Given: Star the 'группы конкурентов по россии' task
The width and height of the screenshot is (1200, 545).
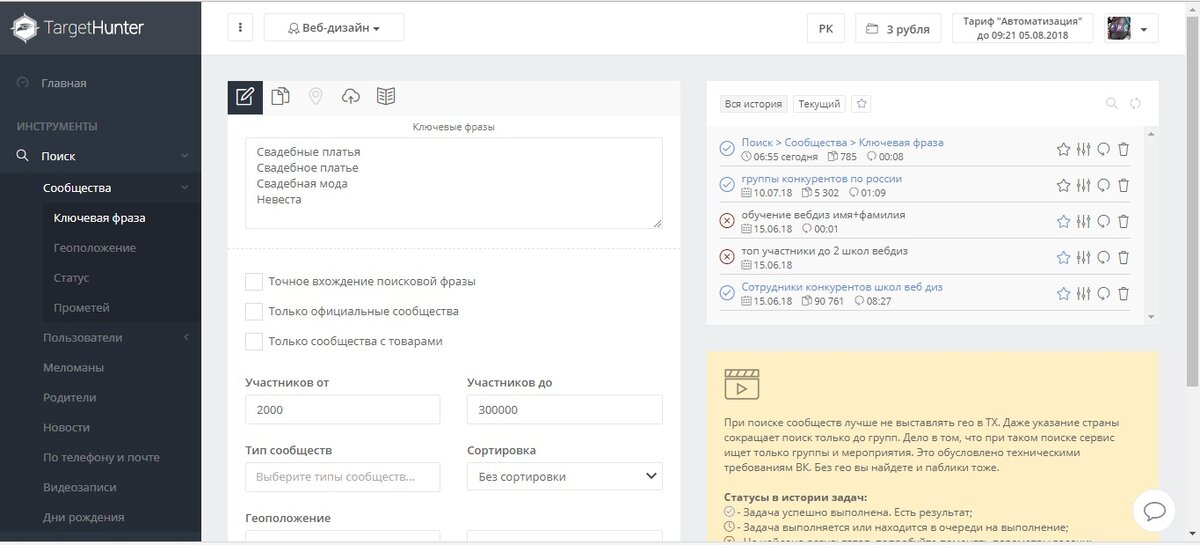Looking at the screenshot, I should coord(1064,185).
